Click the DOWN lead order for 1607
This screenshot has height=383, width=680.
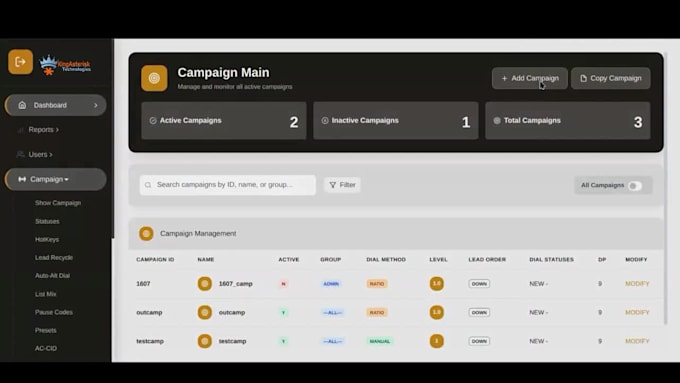(x=479, y=284)
